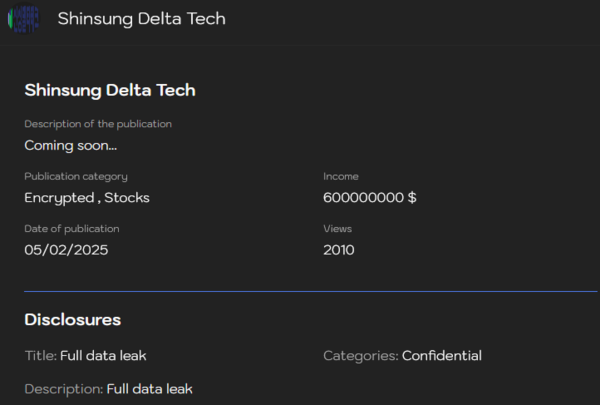The image size is (600, 405).
Task: Click the 'Disclosures' section heading
Action: [x=73, y=320]
